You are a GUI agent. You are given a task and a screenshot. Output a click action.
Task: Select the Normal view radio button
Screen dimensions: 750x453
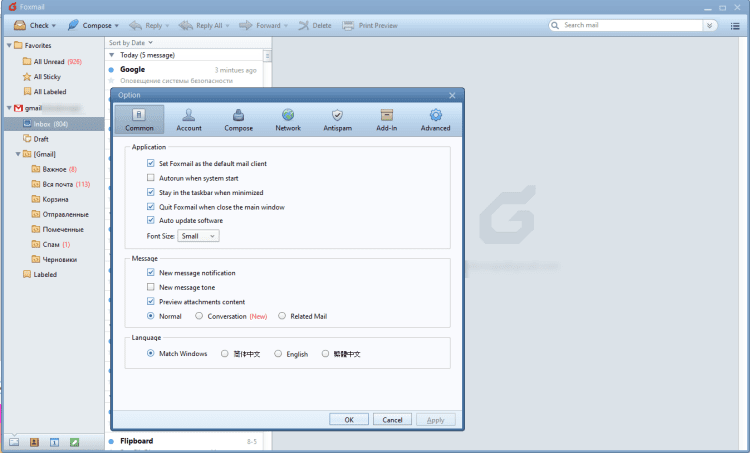[151, 316]
